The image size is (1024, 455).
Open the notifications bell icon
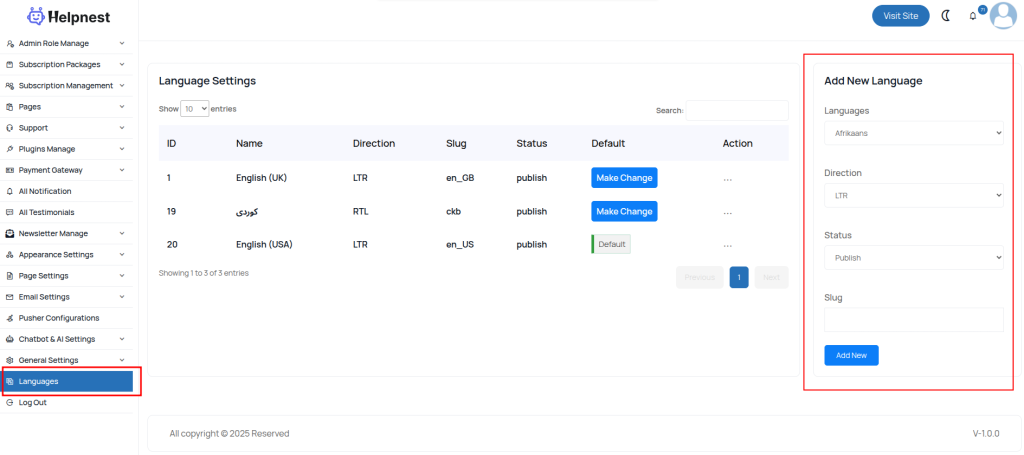coord(973,16)
